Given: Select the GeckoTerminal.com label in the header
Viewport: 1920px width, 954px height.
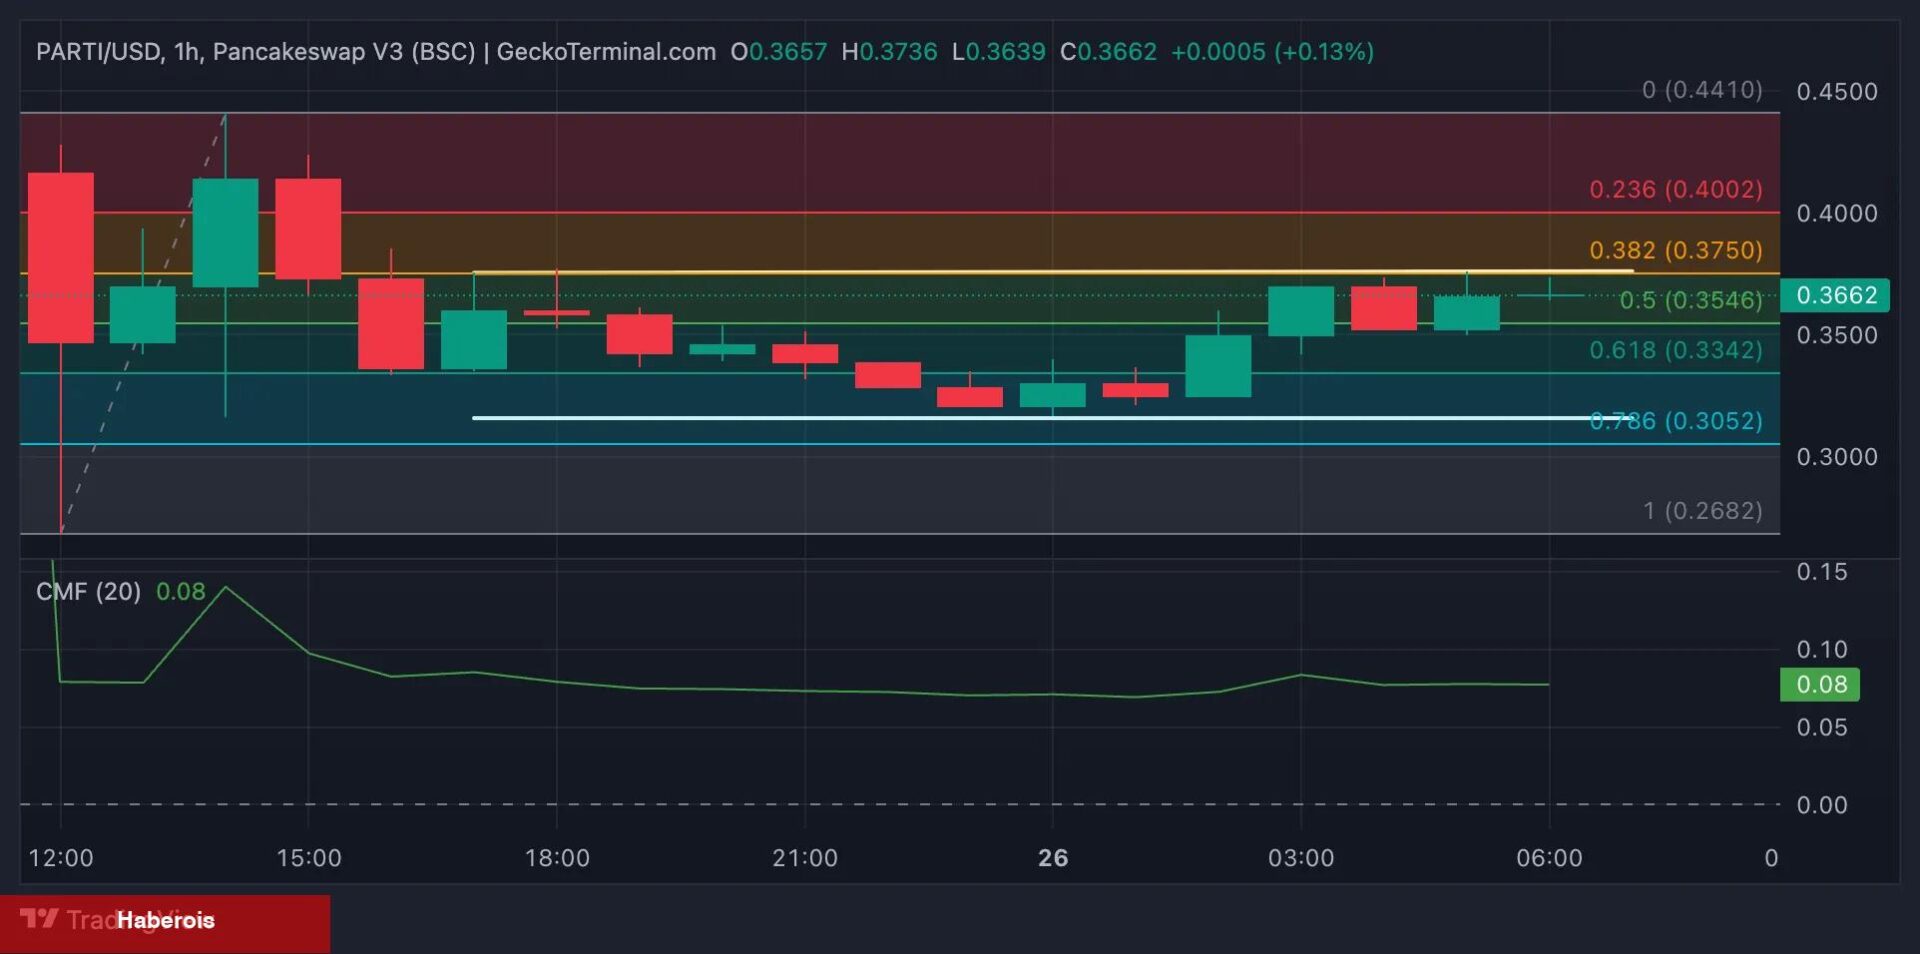Looking at the screenshot, I should pos(606,51).
